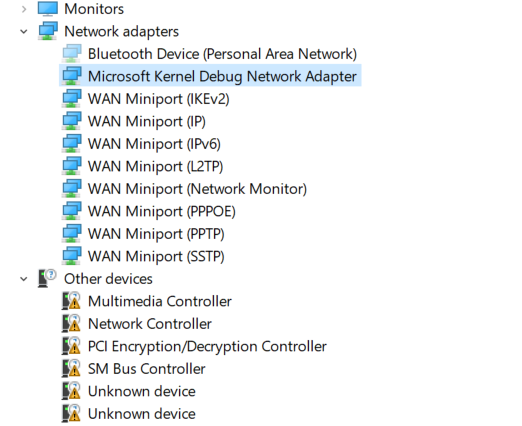522x426 pixels.
Task: Click the WAN Miniport (IKEv2) icon
Action: pos(72,98)
